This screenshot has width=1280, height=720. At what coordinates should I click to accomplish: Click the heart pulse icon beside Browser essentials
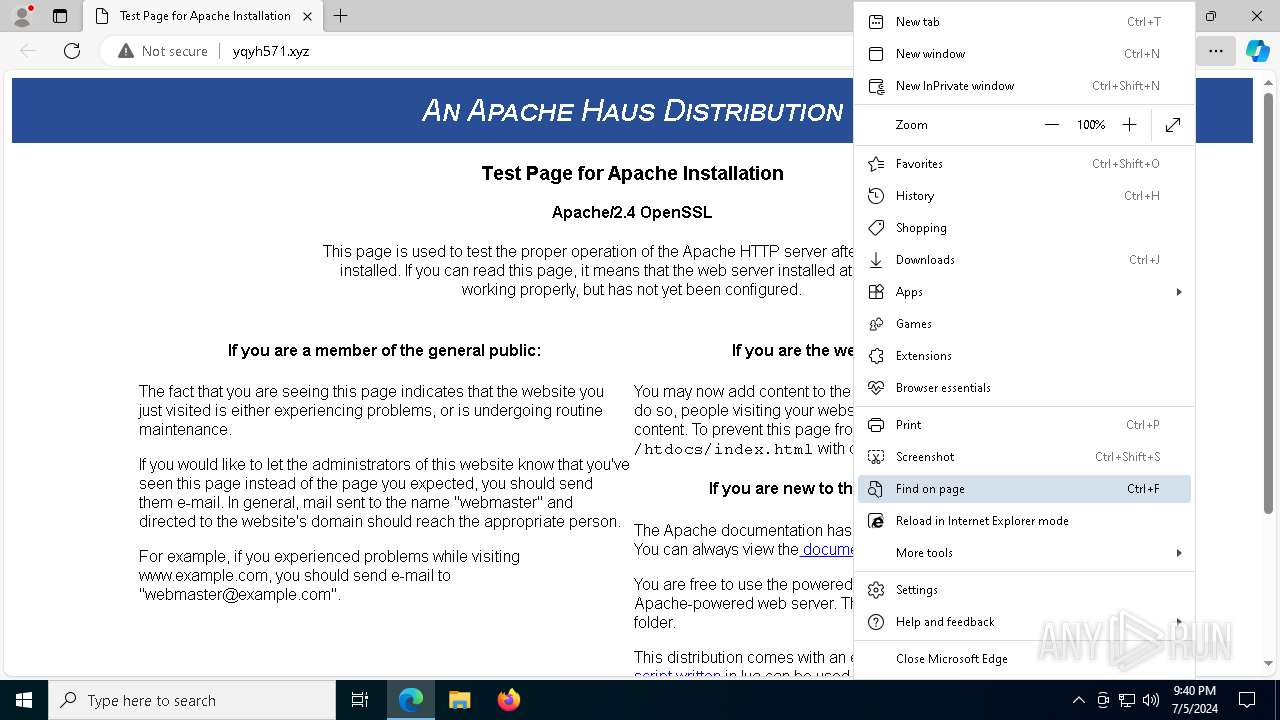(876, 387)
